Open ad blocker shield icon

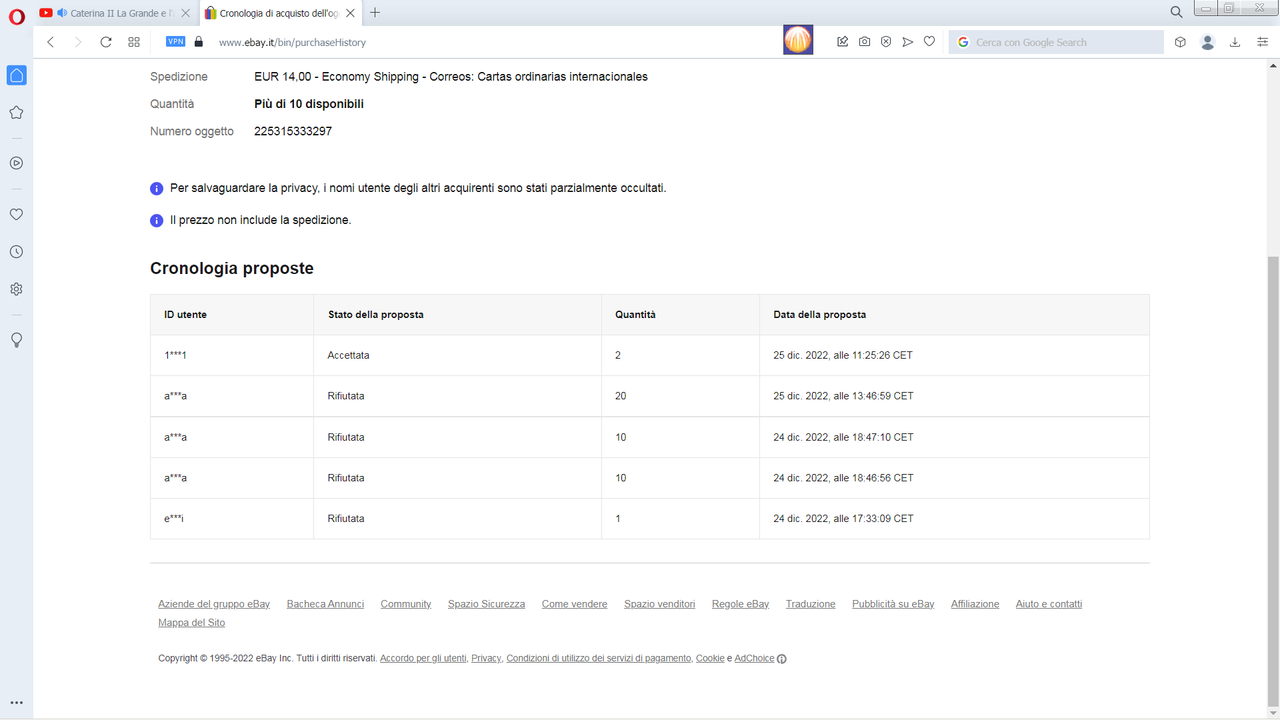[x=886, y=42]
